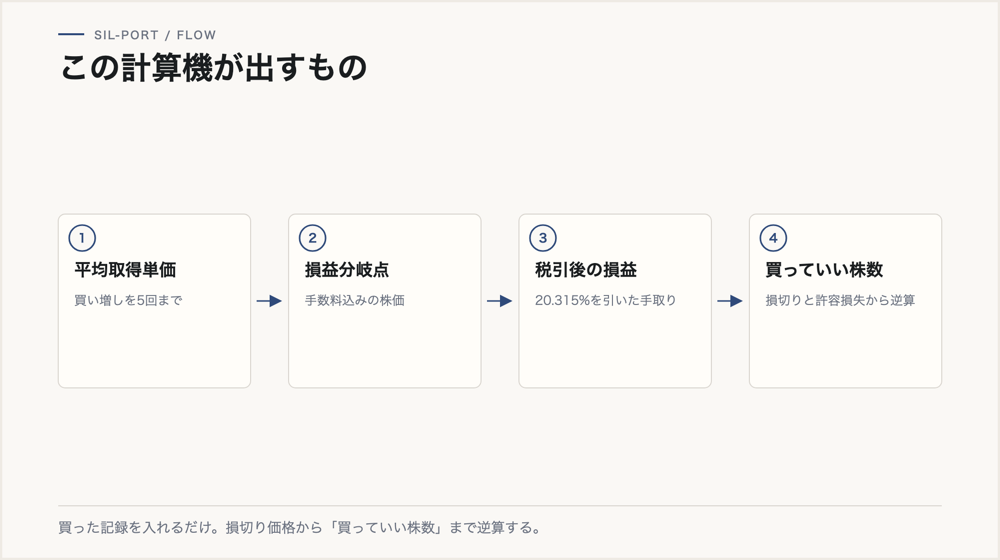The image size is (1000, 560).
Task: Click the 損切りと許容損失から逆算 description
Action: coord(840,300)
